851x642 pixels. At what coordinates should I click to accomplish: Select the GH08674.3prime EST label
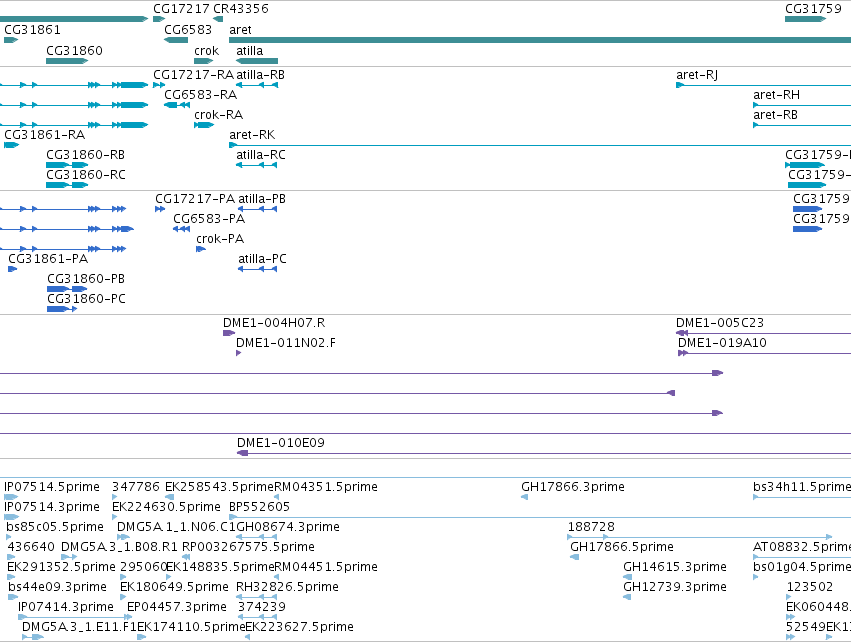[x=288, y=526]
